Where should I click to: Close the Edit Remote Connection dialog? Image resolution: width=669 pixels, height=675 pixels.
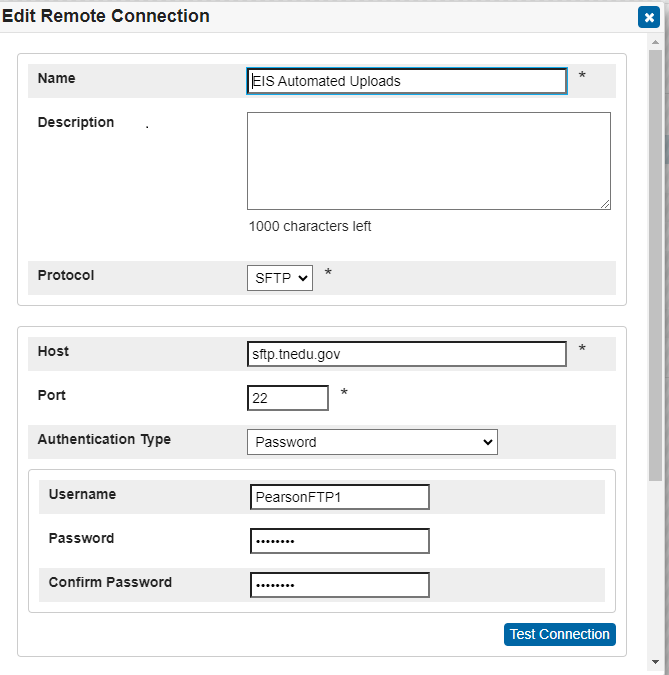647,17
